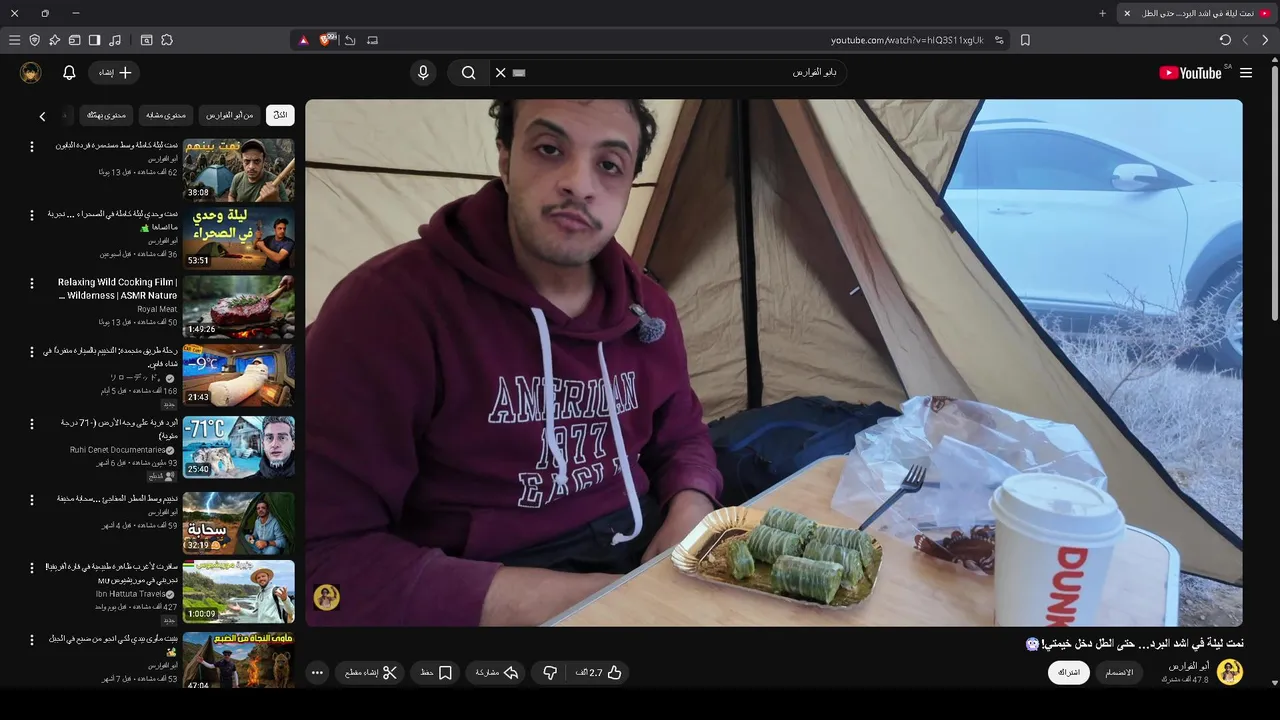
Task: Go to YouTube home via logo
Action: tap(1190, 73)
